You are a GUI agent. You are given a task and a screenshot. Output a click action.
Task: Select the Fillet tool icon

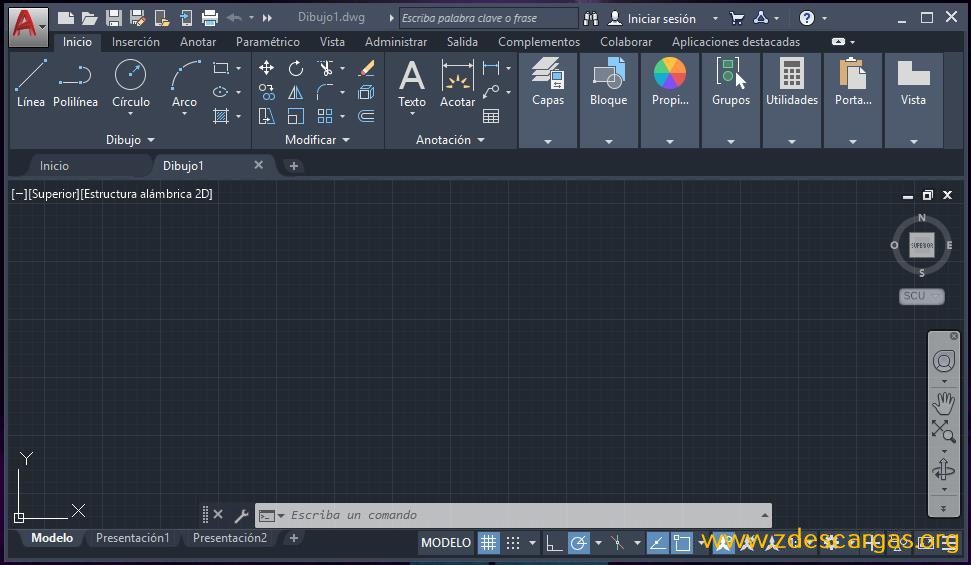(x=325, y=92)
